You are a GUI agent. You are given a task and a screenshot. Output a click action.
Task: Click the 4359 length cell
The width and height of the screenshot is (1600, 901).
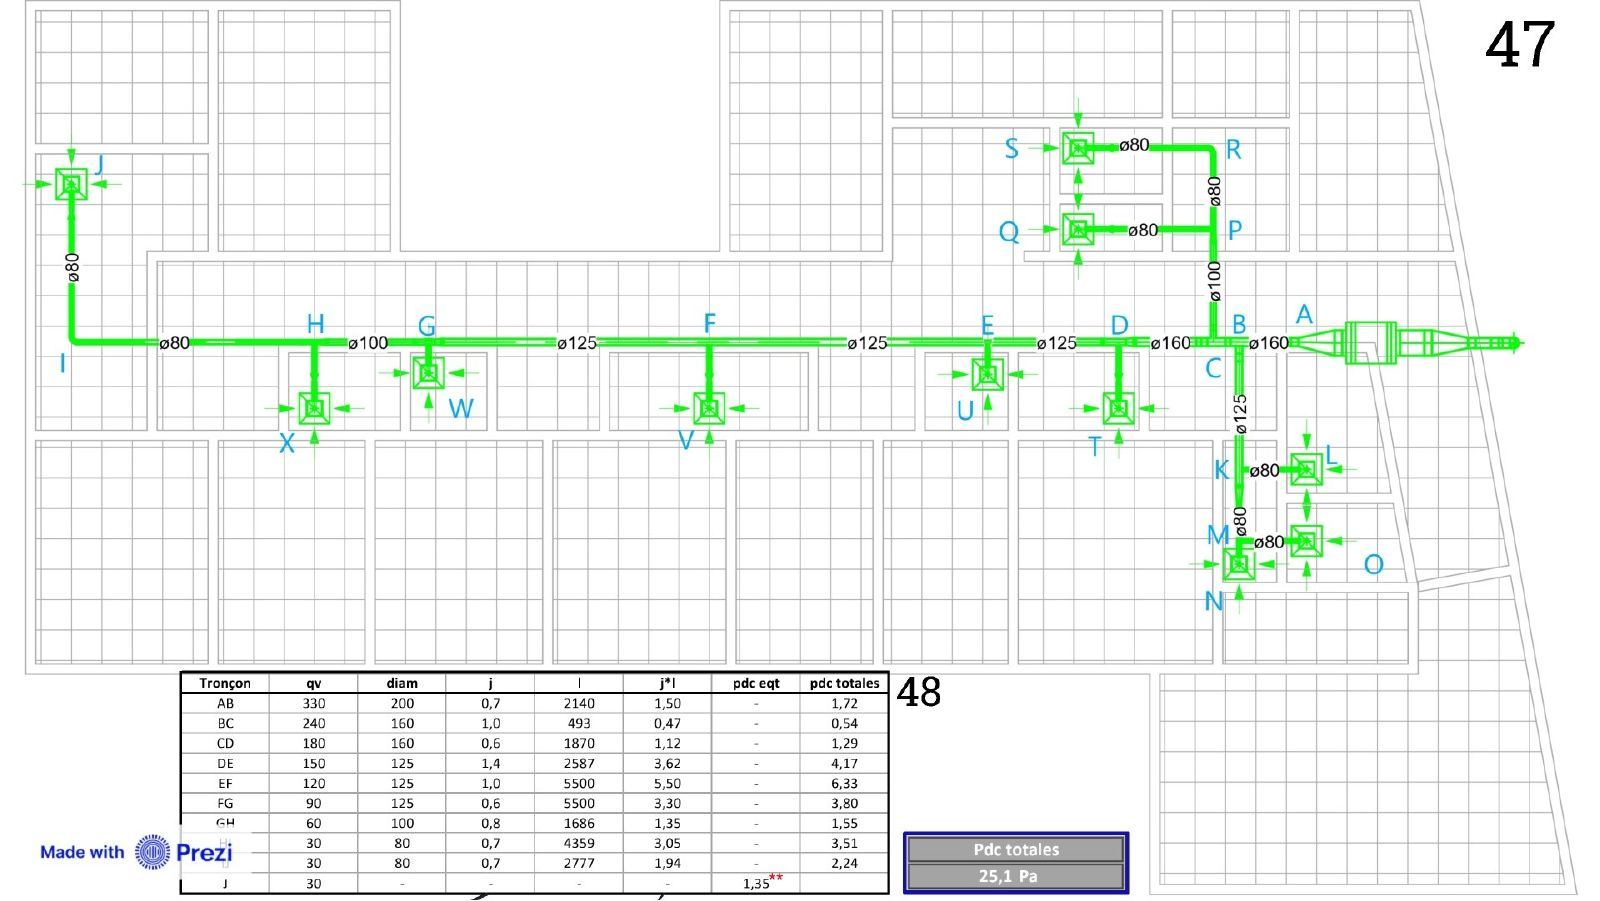coord(579,843)
